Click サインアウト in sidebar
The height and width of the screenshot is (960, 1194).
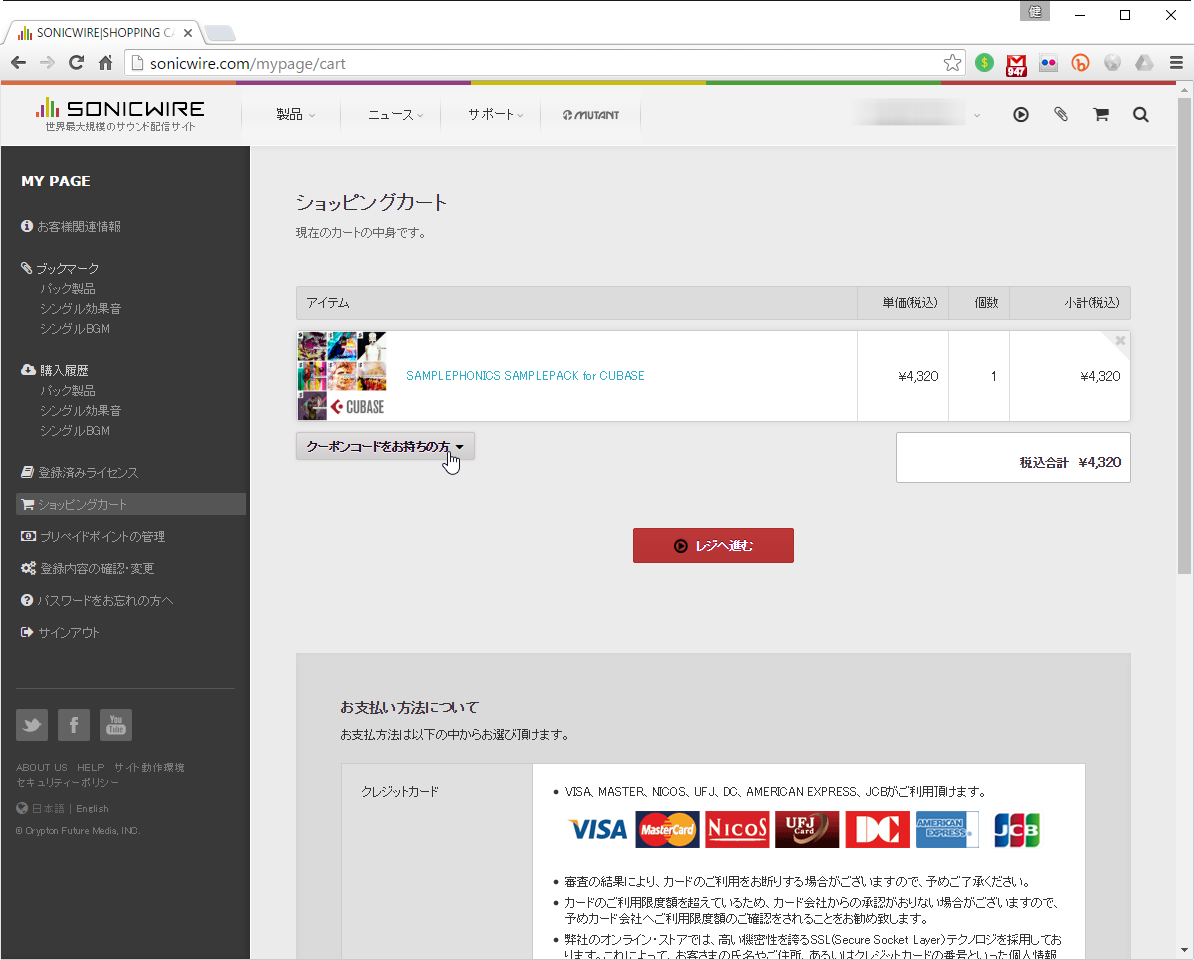[60, 632]
